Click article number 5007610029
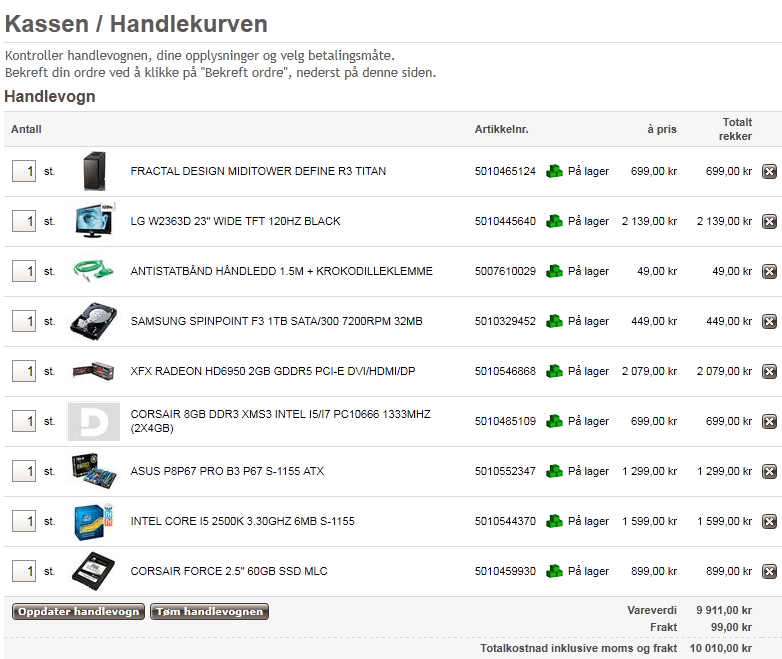The image size is (782, 659). point(505,271)
